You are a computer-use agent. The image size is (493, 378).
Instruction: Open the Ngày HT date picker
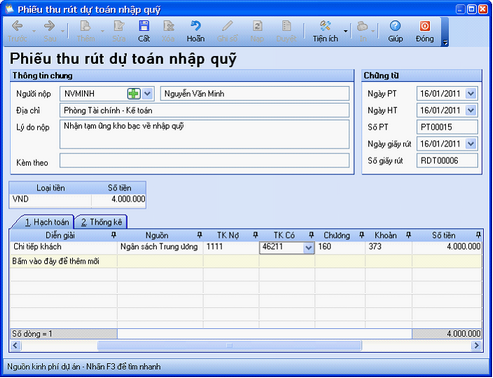coord(471,110)
